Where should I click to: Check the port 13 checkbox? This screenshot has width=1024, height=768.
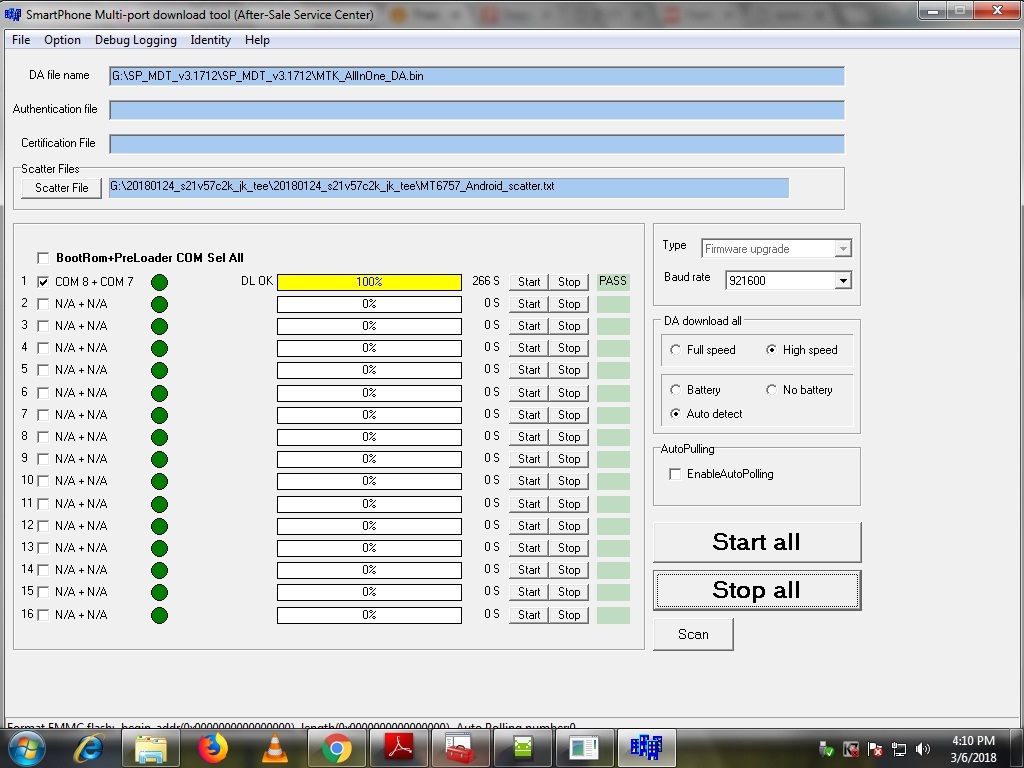click(43, 548)
